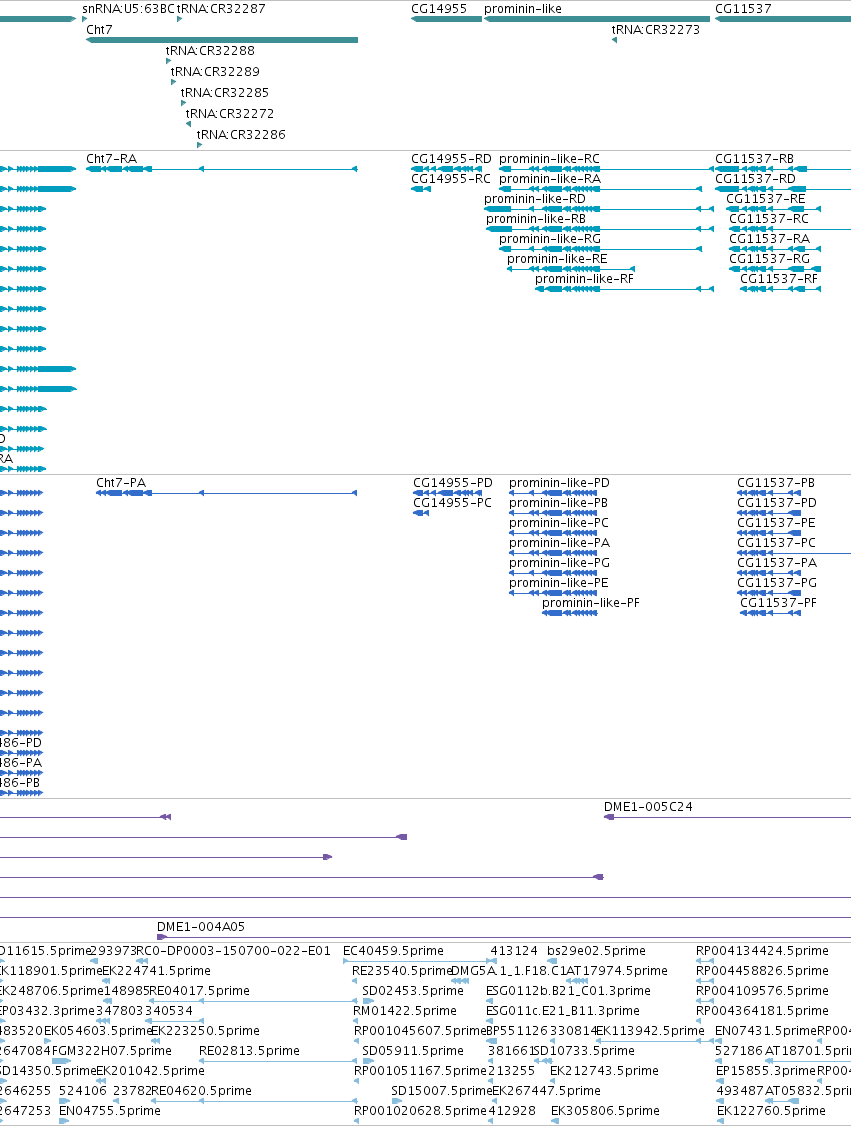Image resolution: width=851 pixels, height=1126 pixels.
Task: Select CG11537-PA label
Action: click(777, 563)
